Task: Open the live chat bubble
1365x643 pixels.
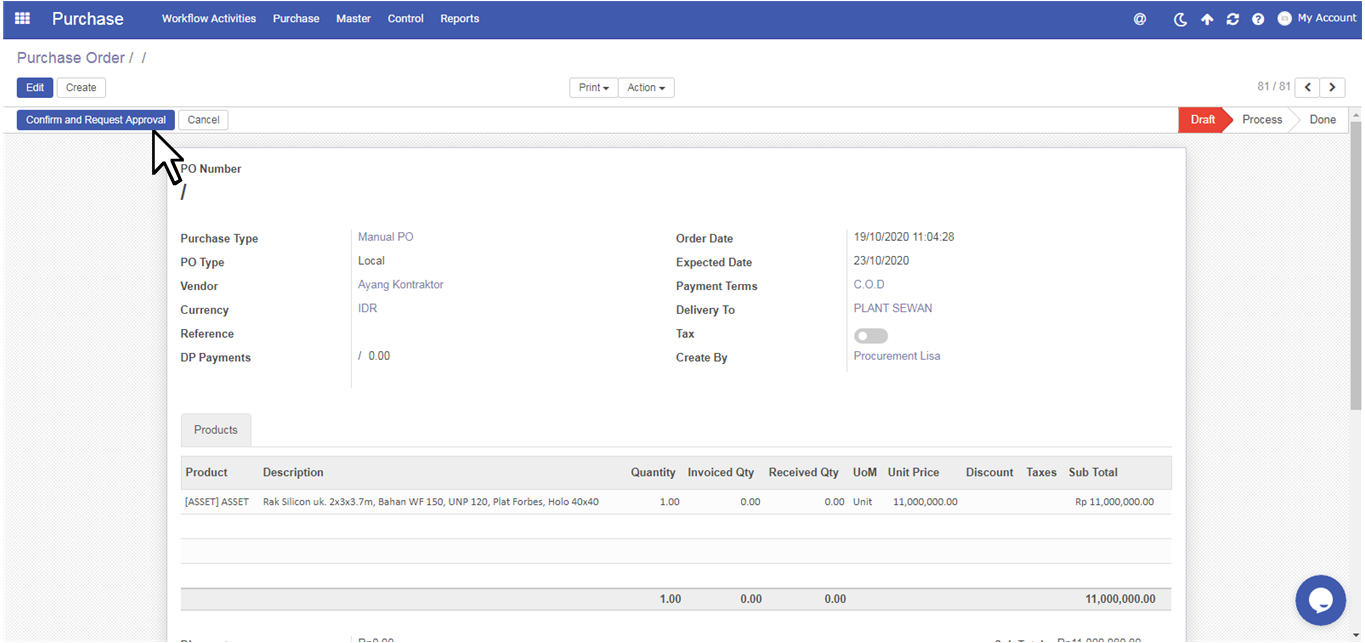Action: coord(1320,600)
